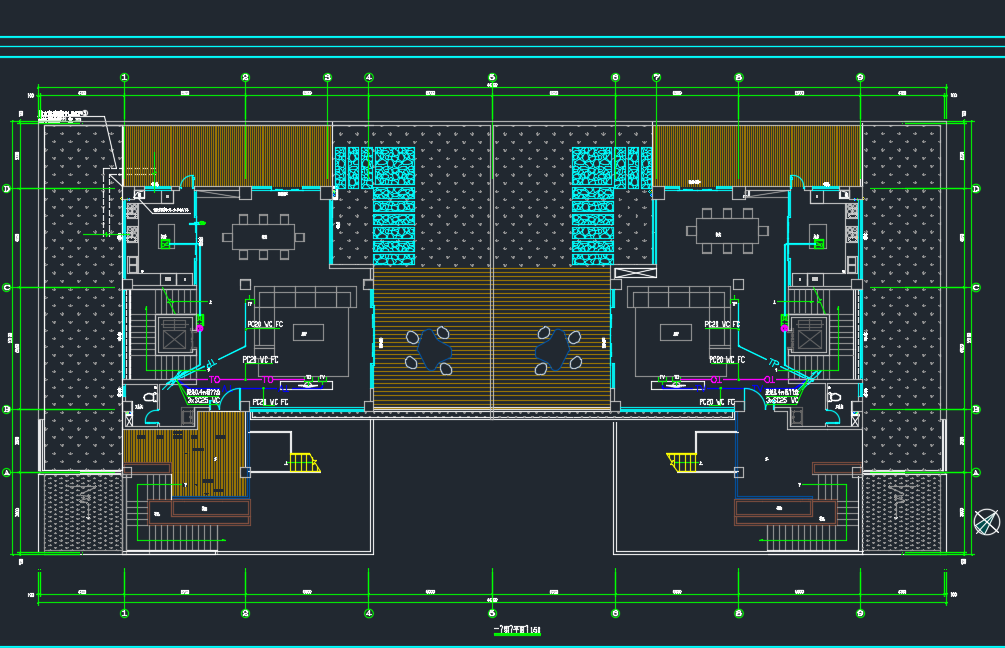Select grid bubble 9 on the top axis
1005x648 pixels.
860,78
